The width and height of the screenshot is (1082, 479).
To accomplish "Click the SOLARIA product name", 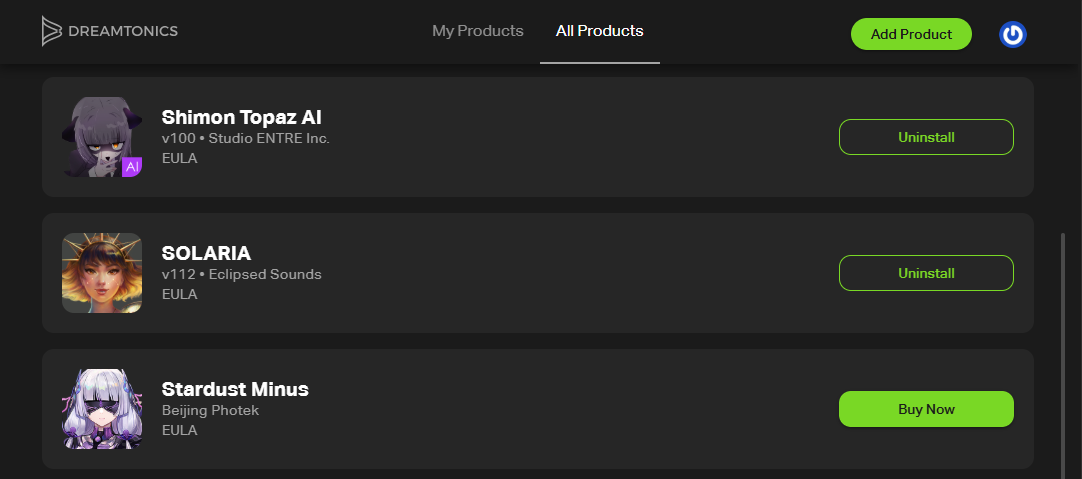I will pos(206,253).
